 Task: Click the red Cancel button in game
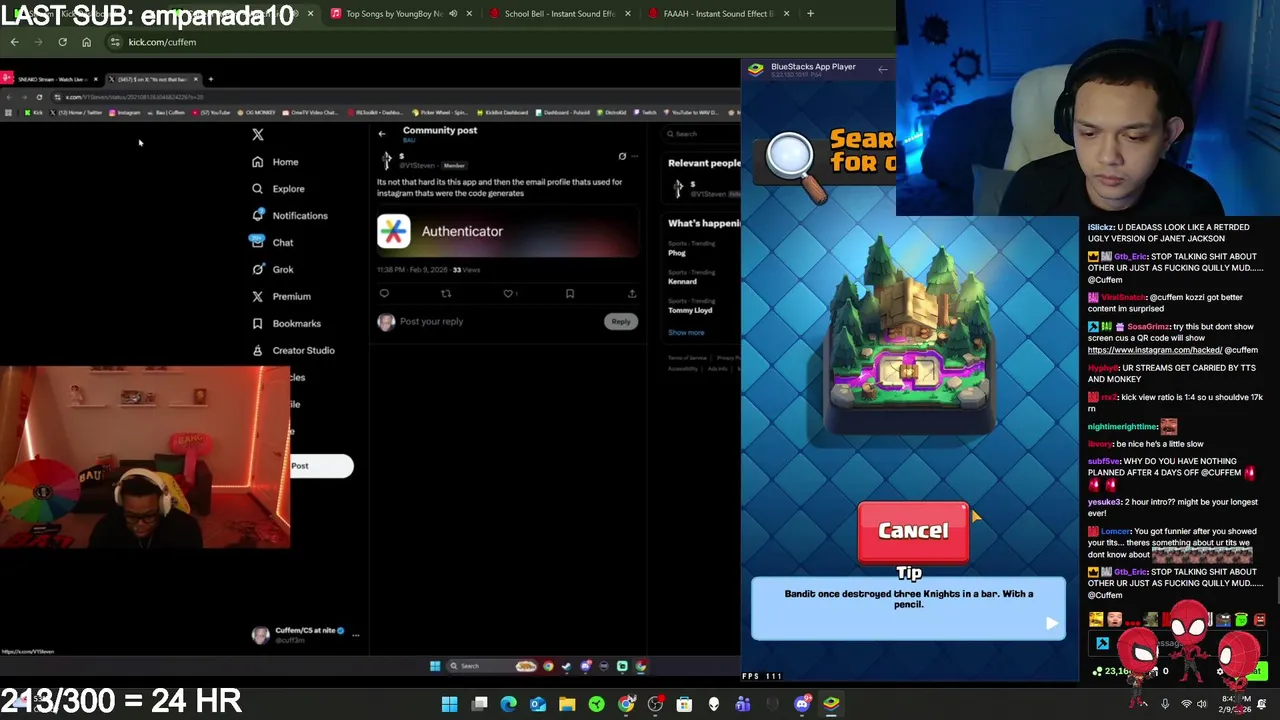click(913, 531)
